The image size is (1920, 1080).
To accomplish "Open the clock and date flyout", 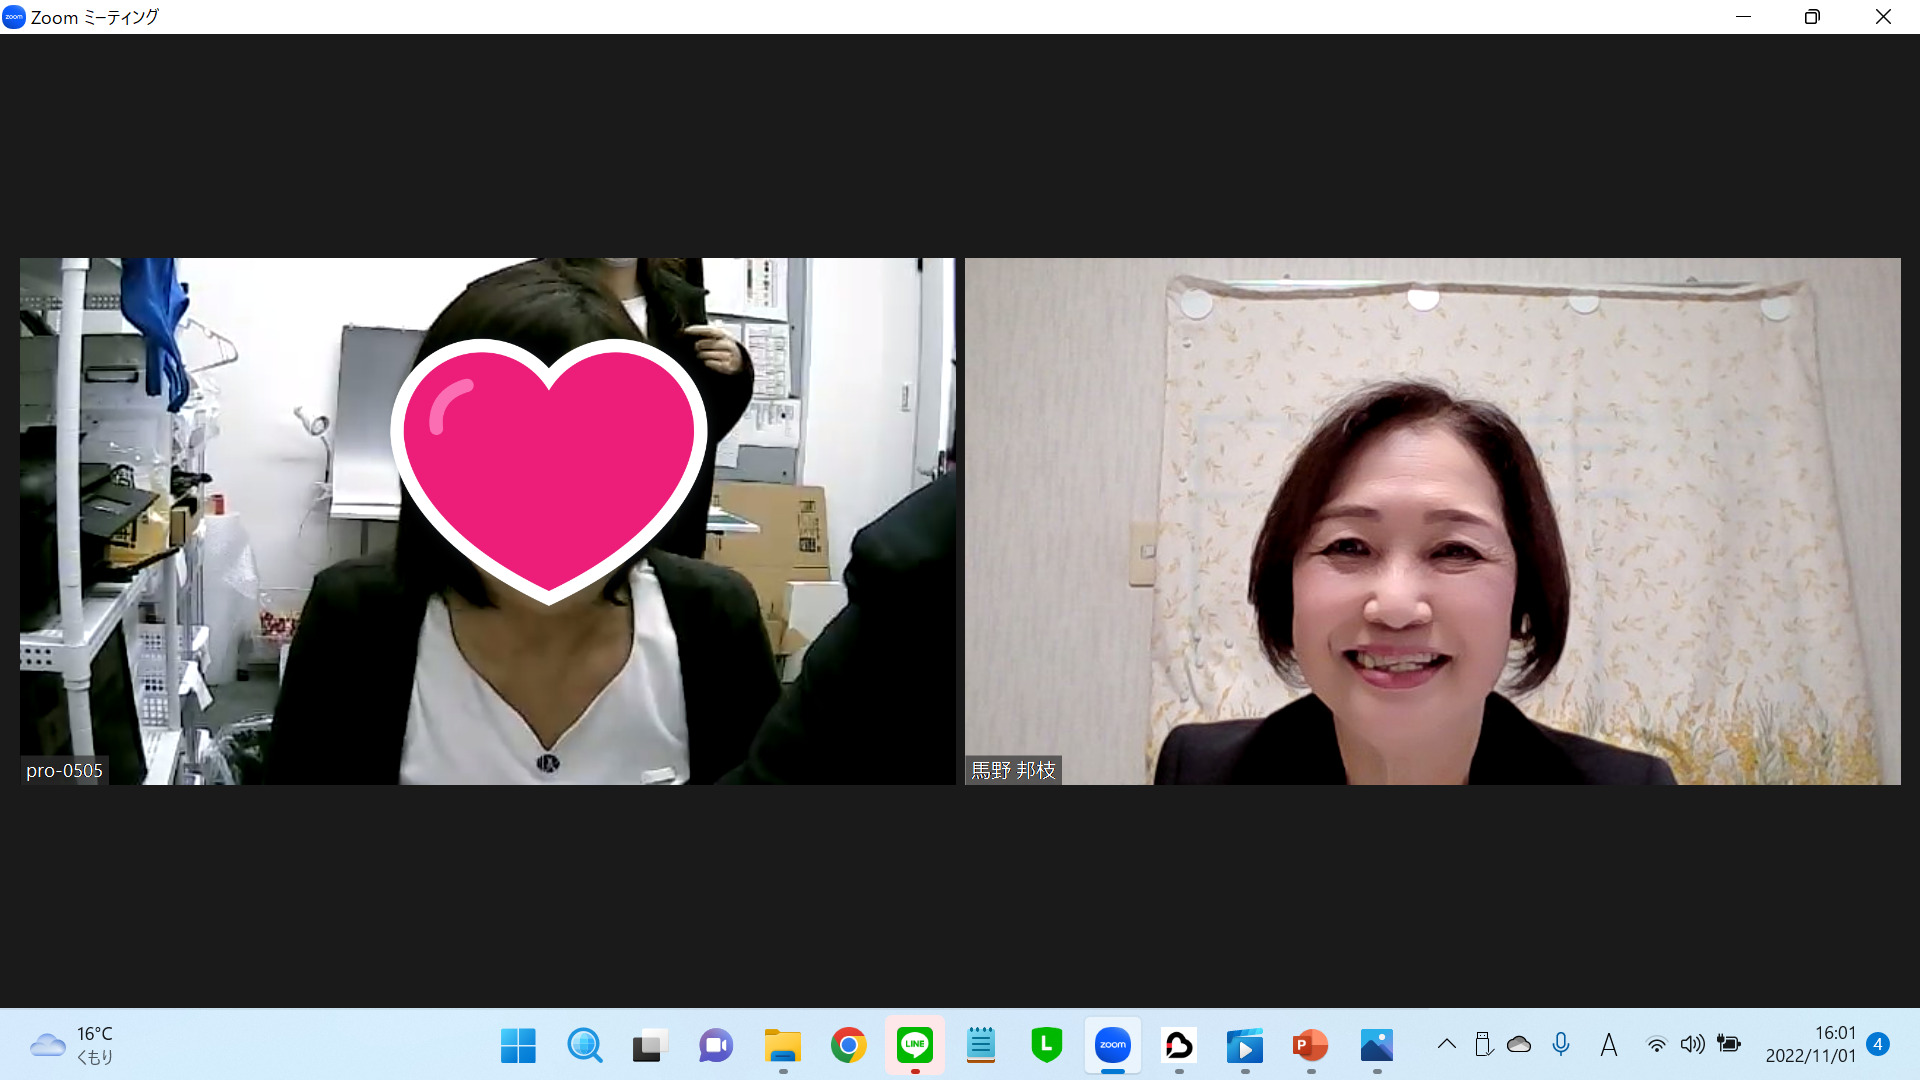I will coord(1810,1044).
